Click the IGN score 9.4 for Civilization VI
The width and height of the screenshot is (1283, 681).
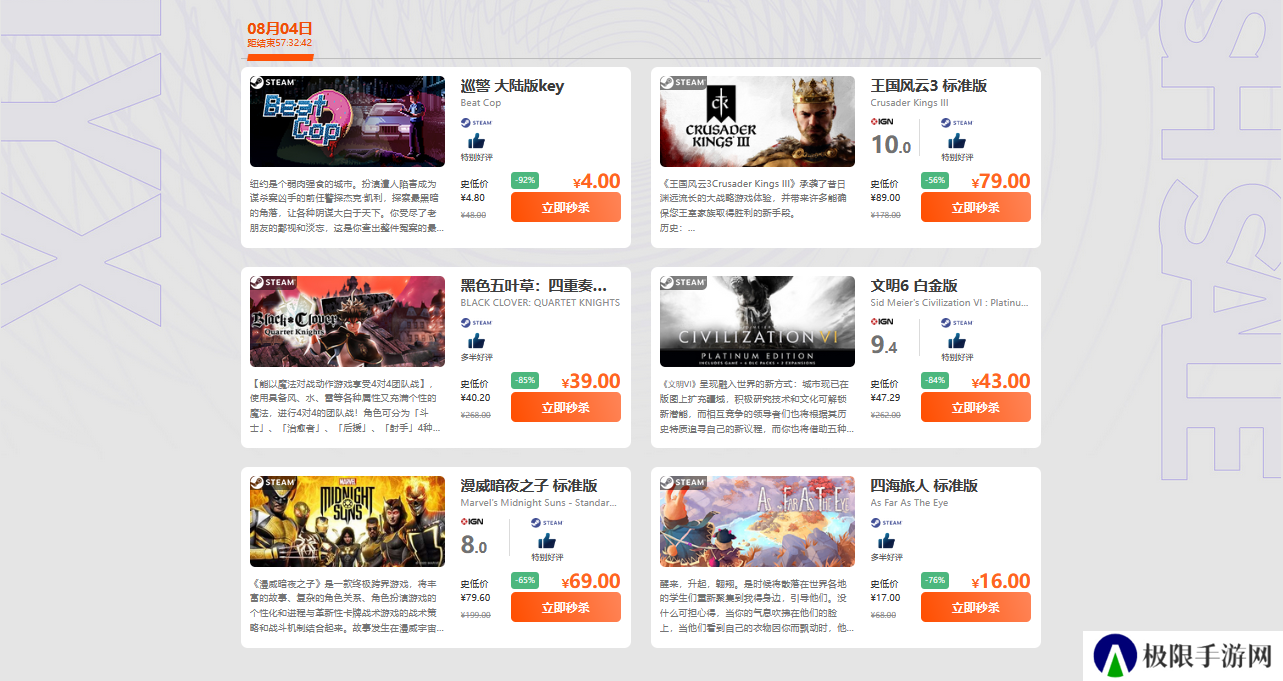(884, 345)
